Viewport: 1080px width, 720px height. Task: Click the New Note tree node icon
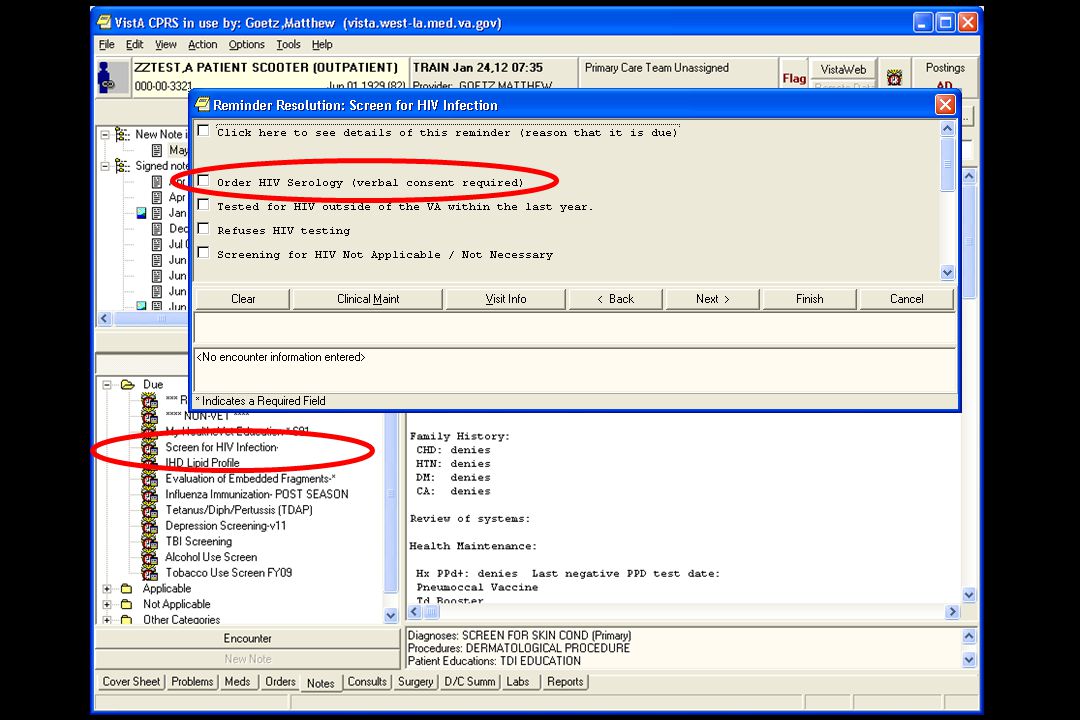123,134
